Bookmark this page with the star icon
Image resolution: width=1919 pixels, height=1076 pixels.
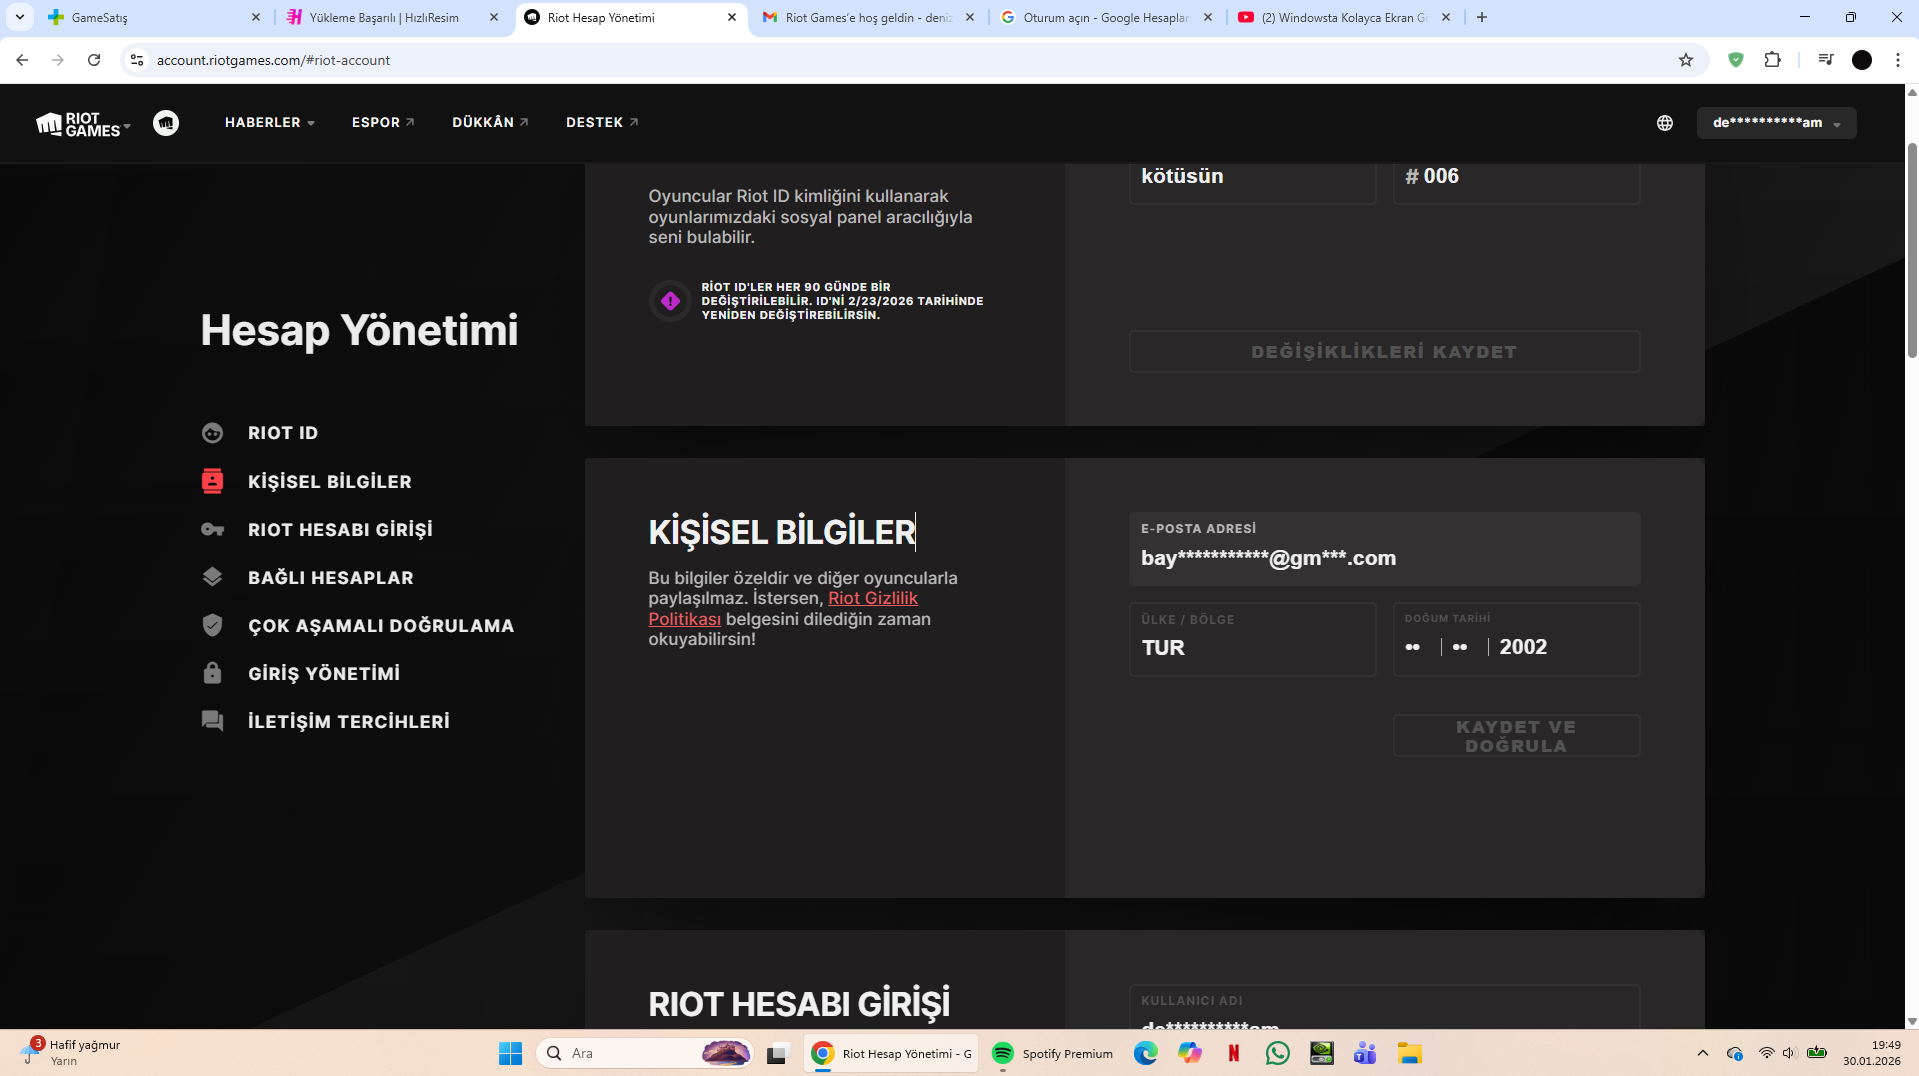(1686, 60)
